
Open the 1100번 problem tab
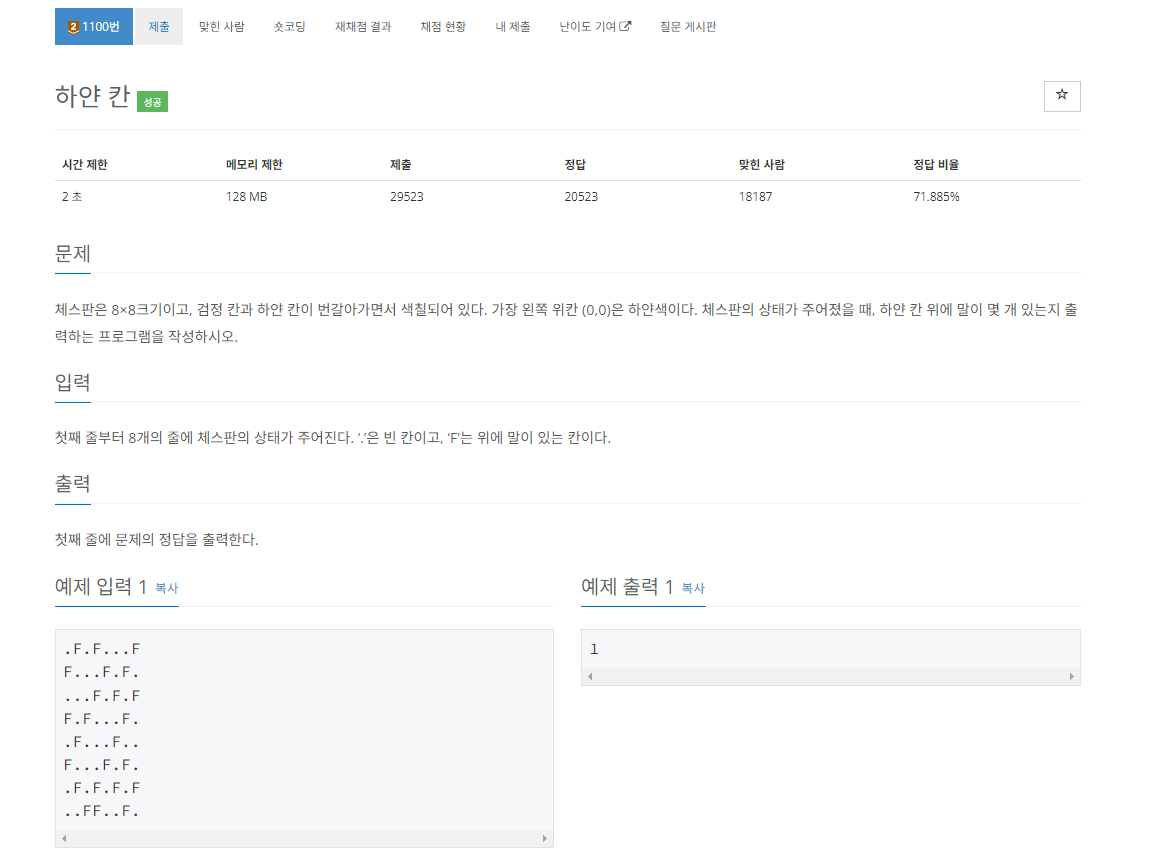(93, 26)
